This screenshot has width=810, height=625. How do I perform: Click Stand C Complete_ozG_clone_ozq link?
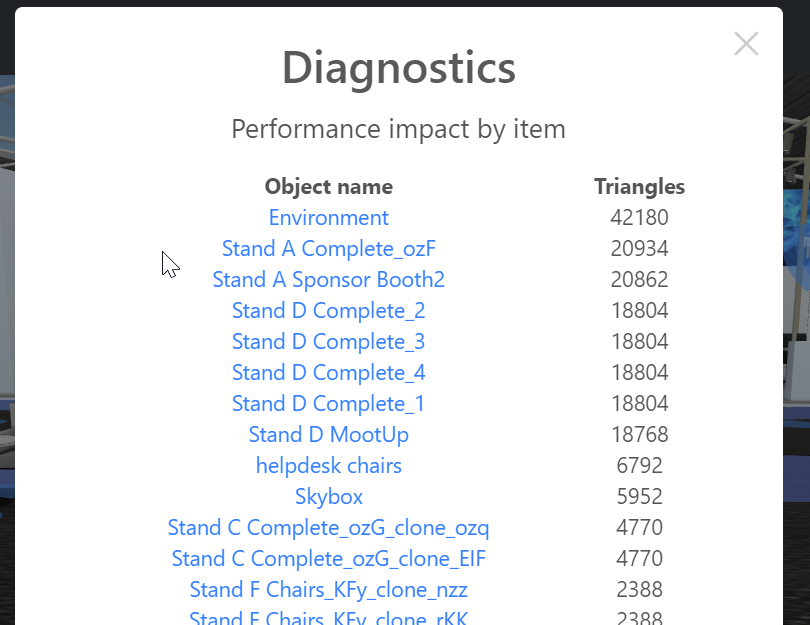[328, 527]
